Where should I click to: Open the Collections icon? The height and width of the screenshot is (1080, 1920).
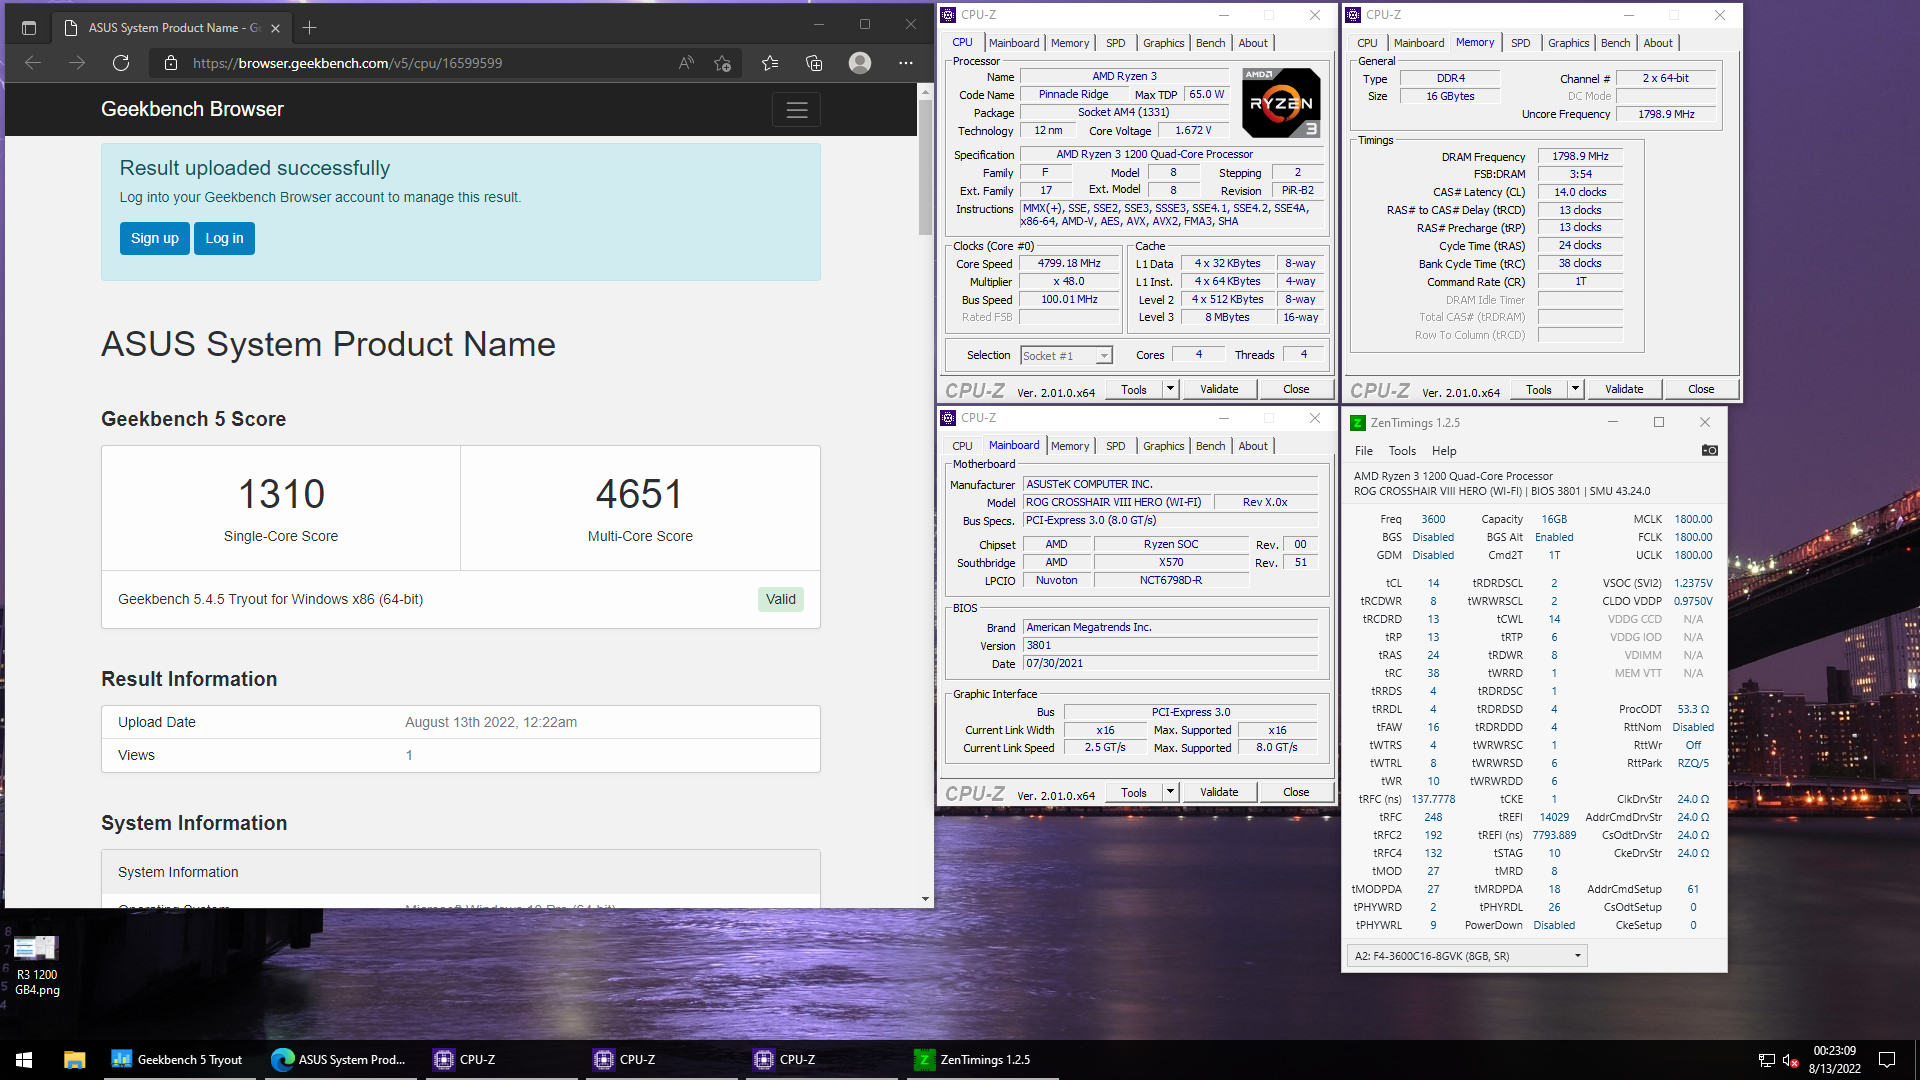coord(814,63)
